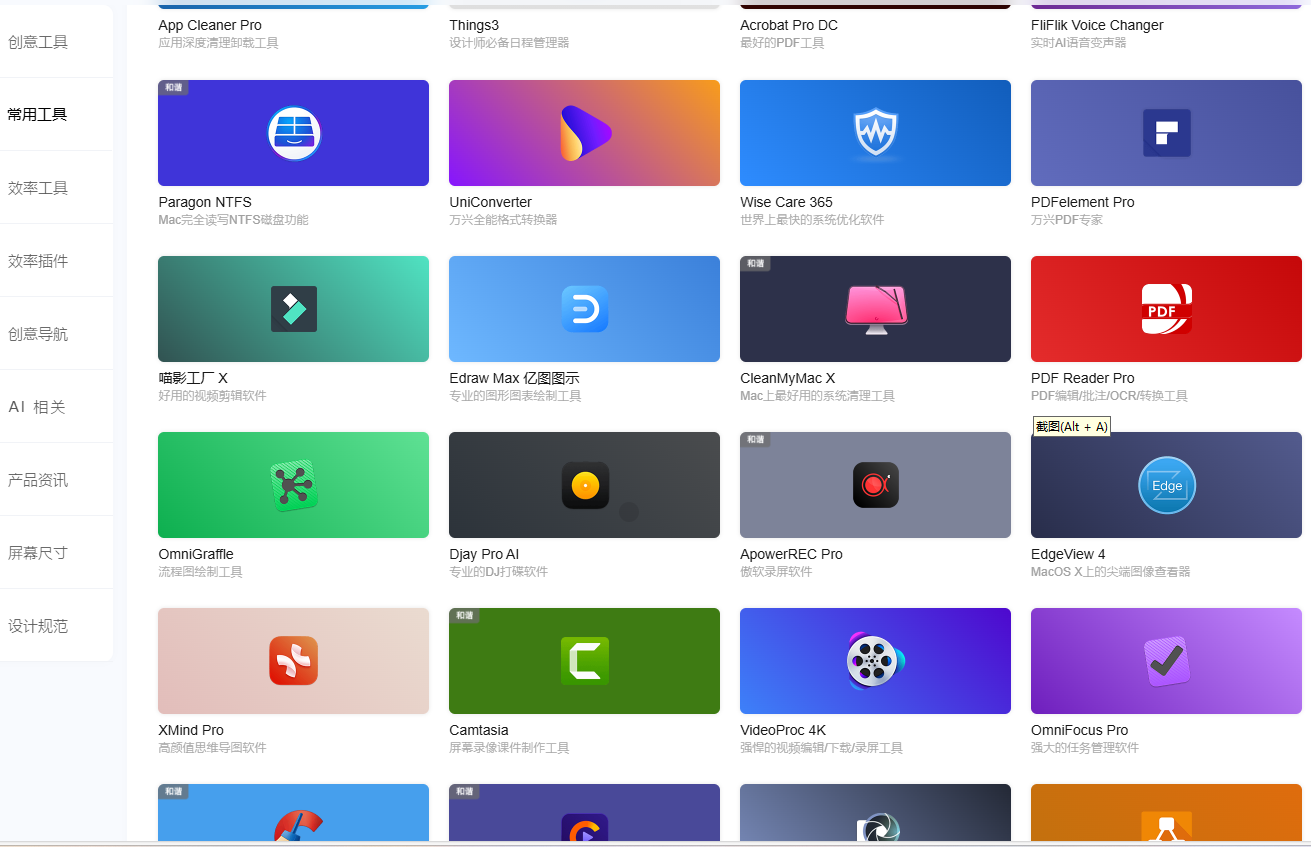Open the OmniGraffle title link

196,554
